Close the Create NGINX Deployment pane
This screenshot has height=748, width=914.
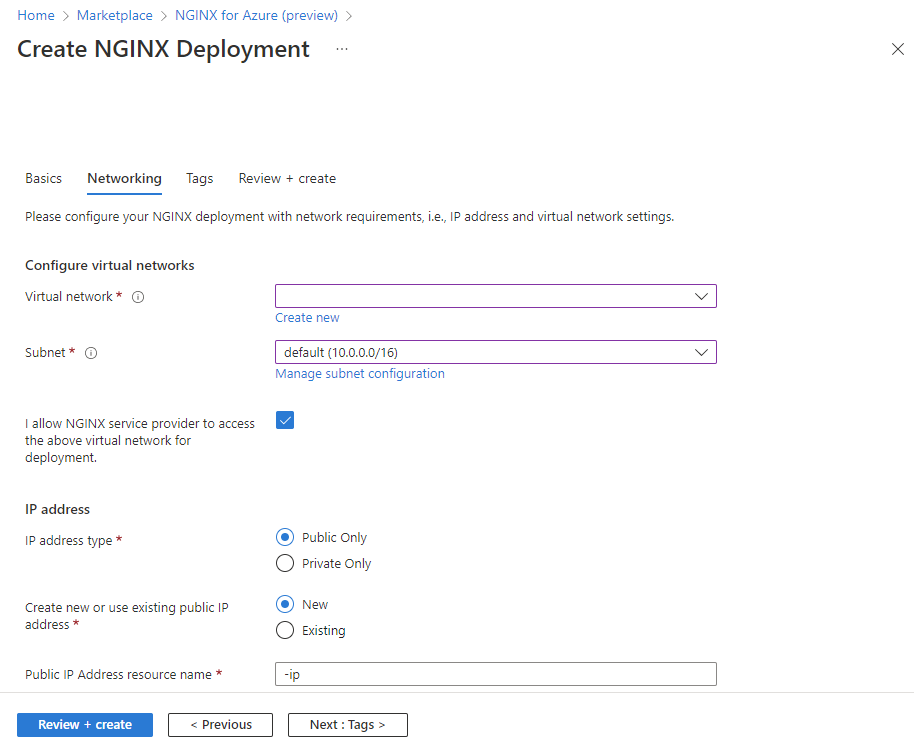(898, 50)
